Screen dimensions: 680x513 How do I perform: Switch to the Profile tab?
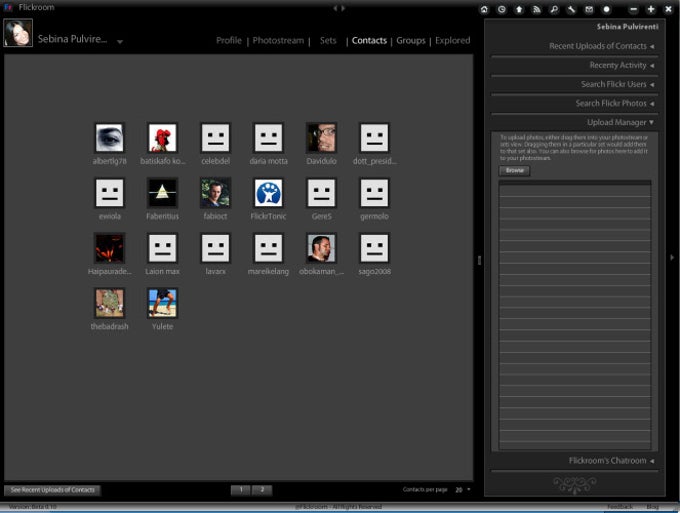[x=229, y=40]
